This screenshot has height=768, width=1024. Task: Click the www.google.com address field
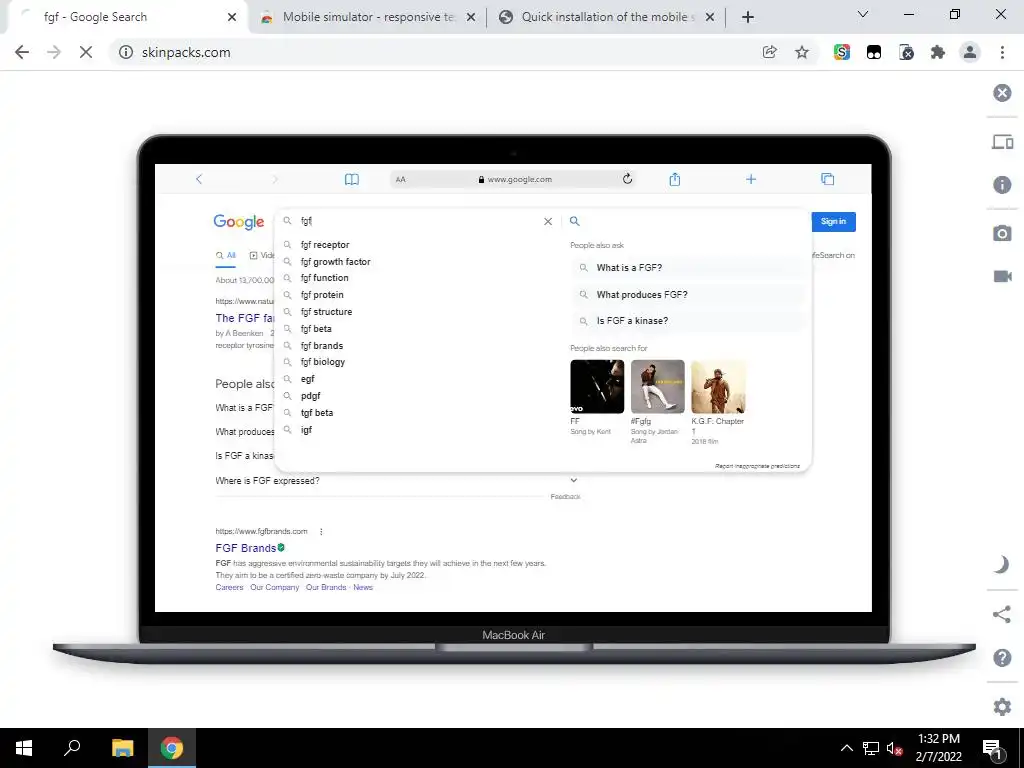(515, 179)
